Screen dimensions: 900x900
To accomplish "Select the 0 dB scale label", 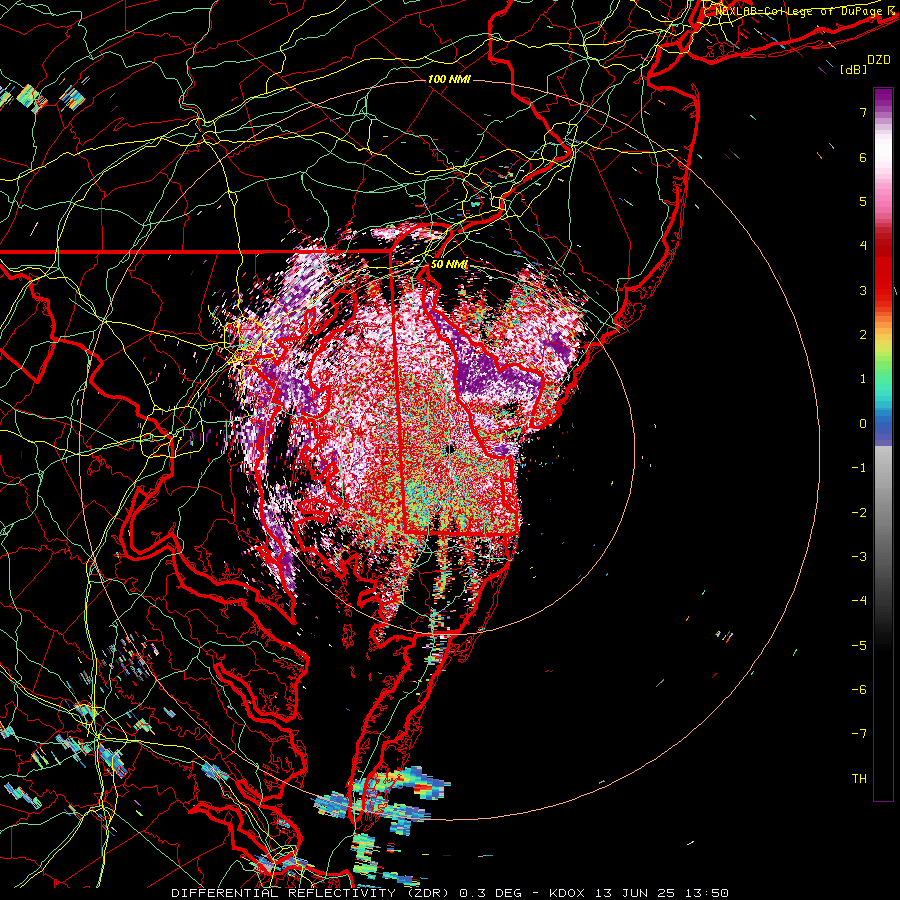I will pos(863,424).
